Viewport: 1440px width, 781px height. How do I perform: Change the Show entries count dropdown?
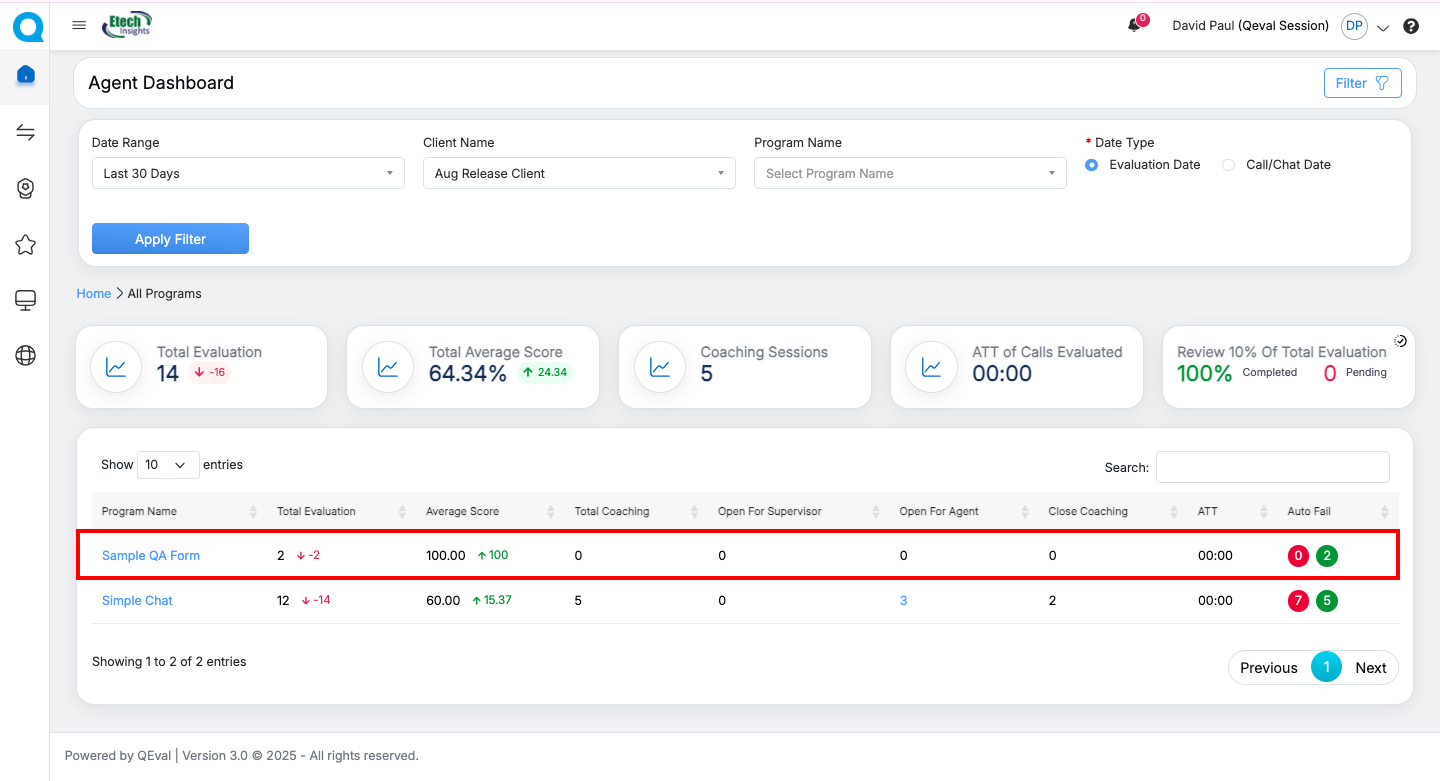[x=167, y=465]
